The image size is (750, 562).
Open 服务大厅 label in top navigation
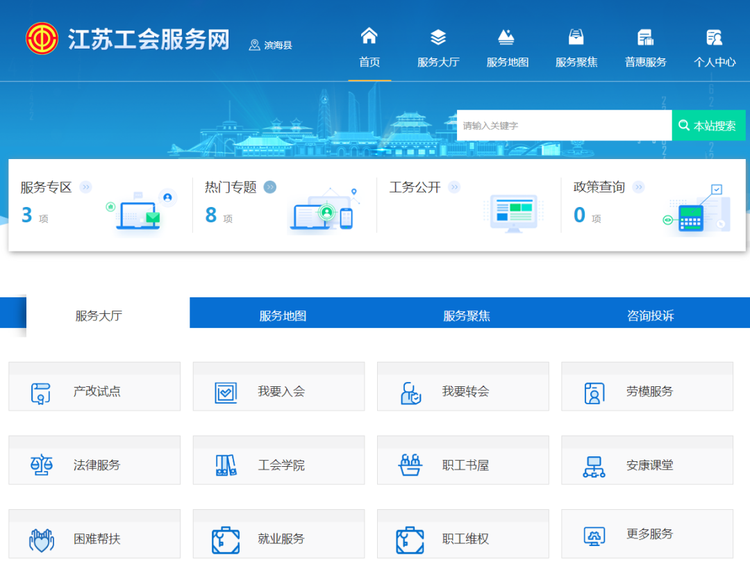[x=438, y=62]
